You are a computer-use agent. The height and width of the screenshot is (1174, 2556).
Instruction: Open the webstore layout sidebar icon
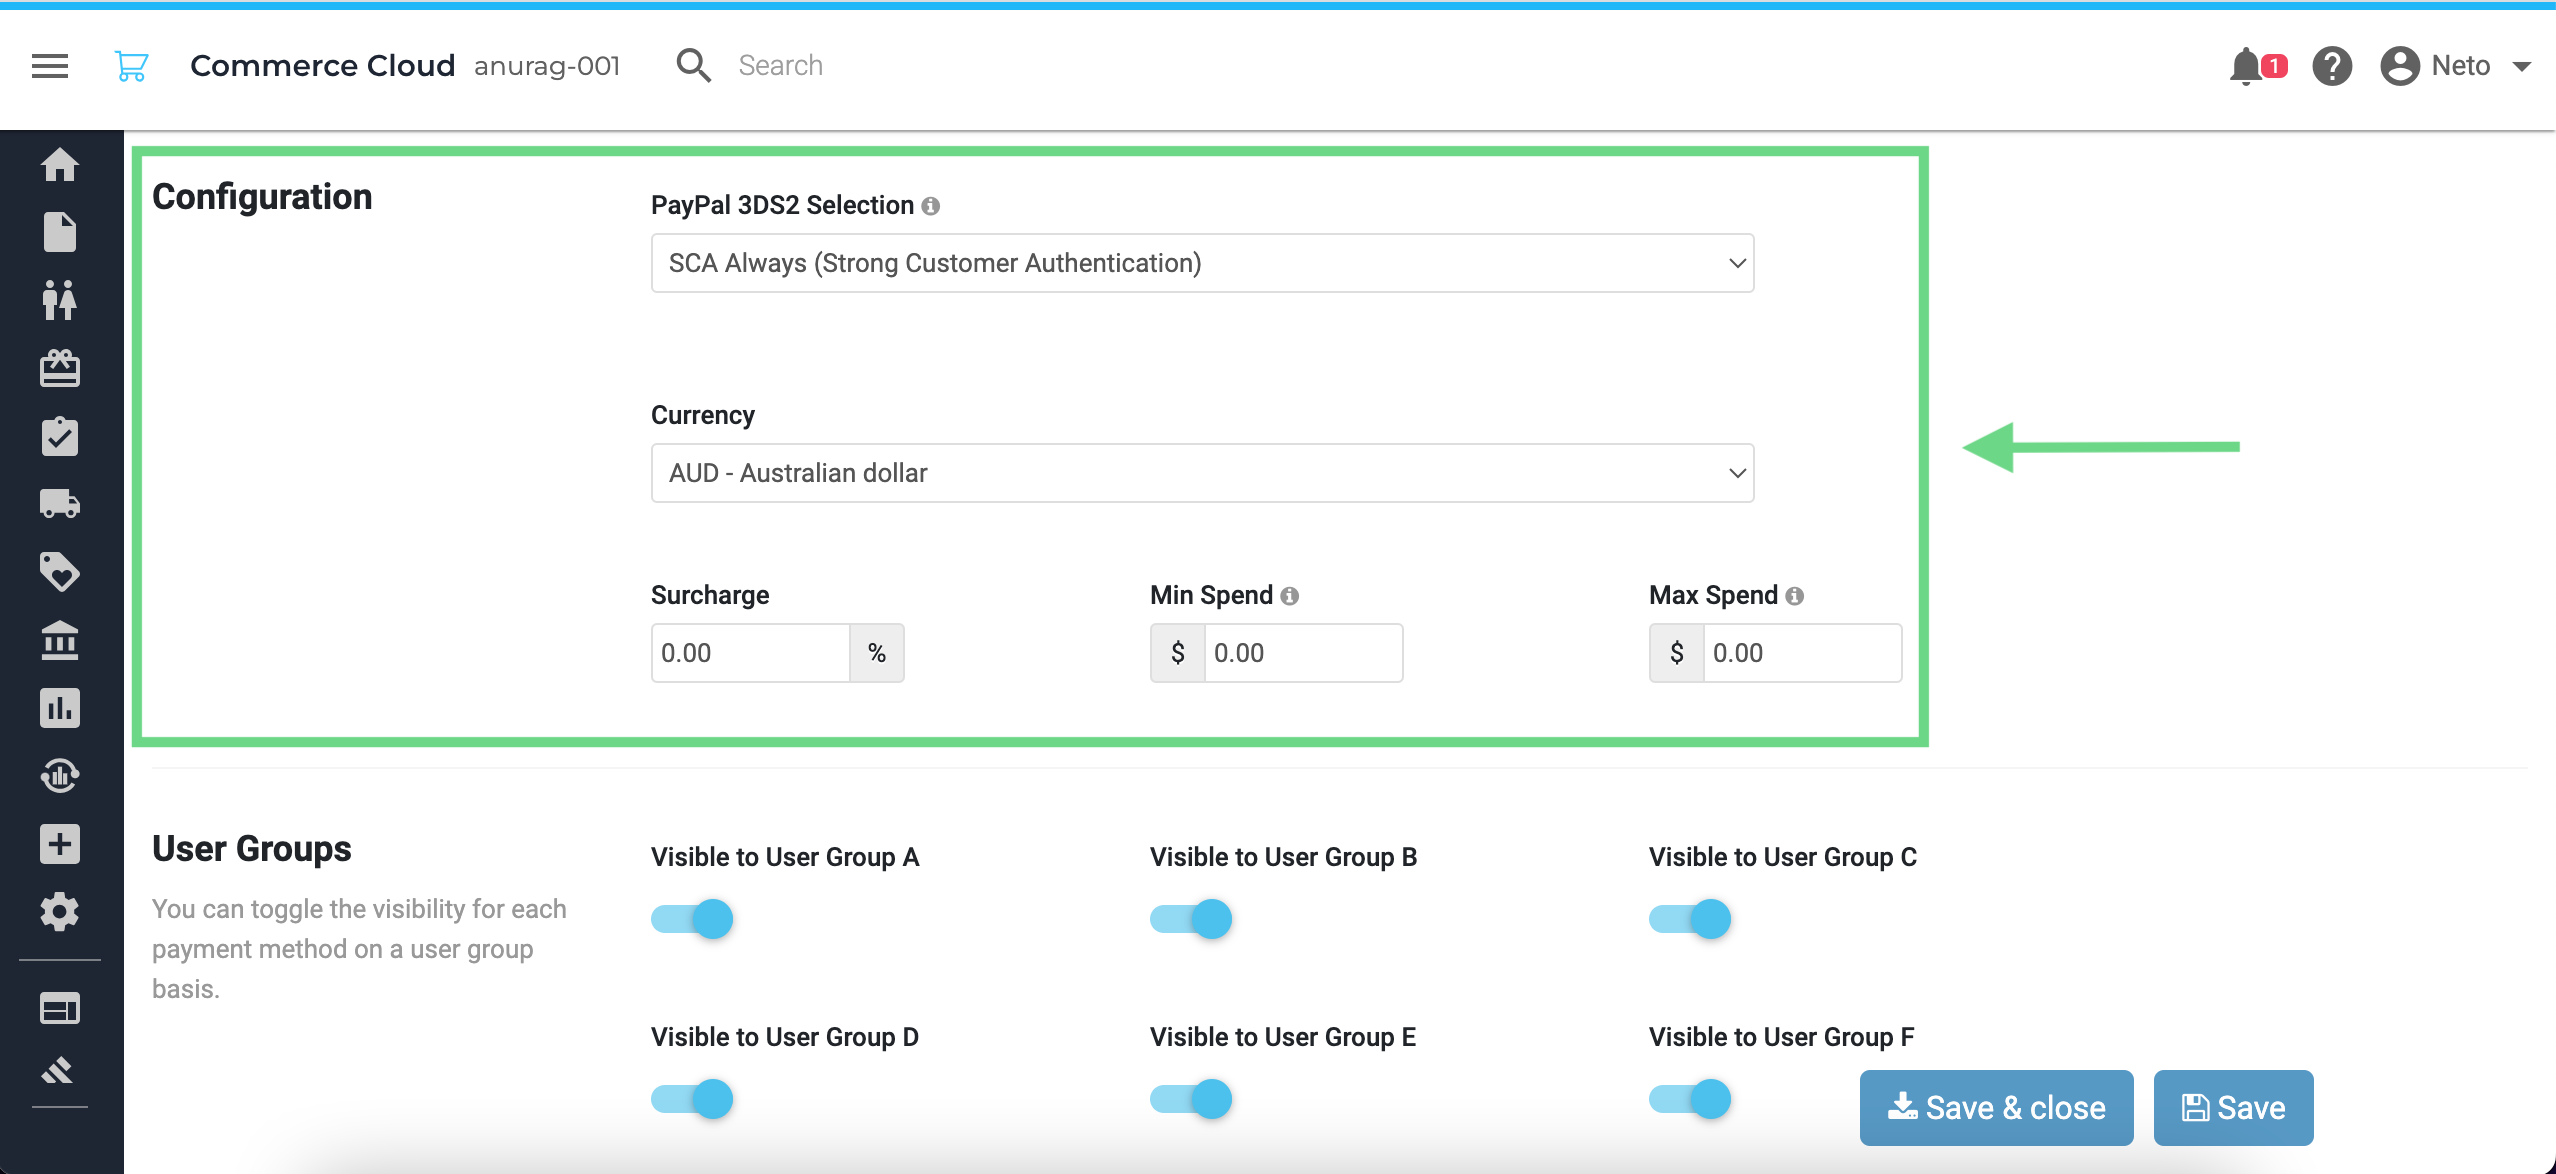click(x=60, y=1009)
